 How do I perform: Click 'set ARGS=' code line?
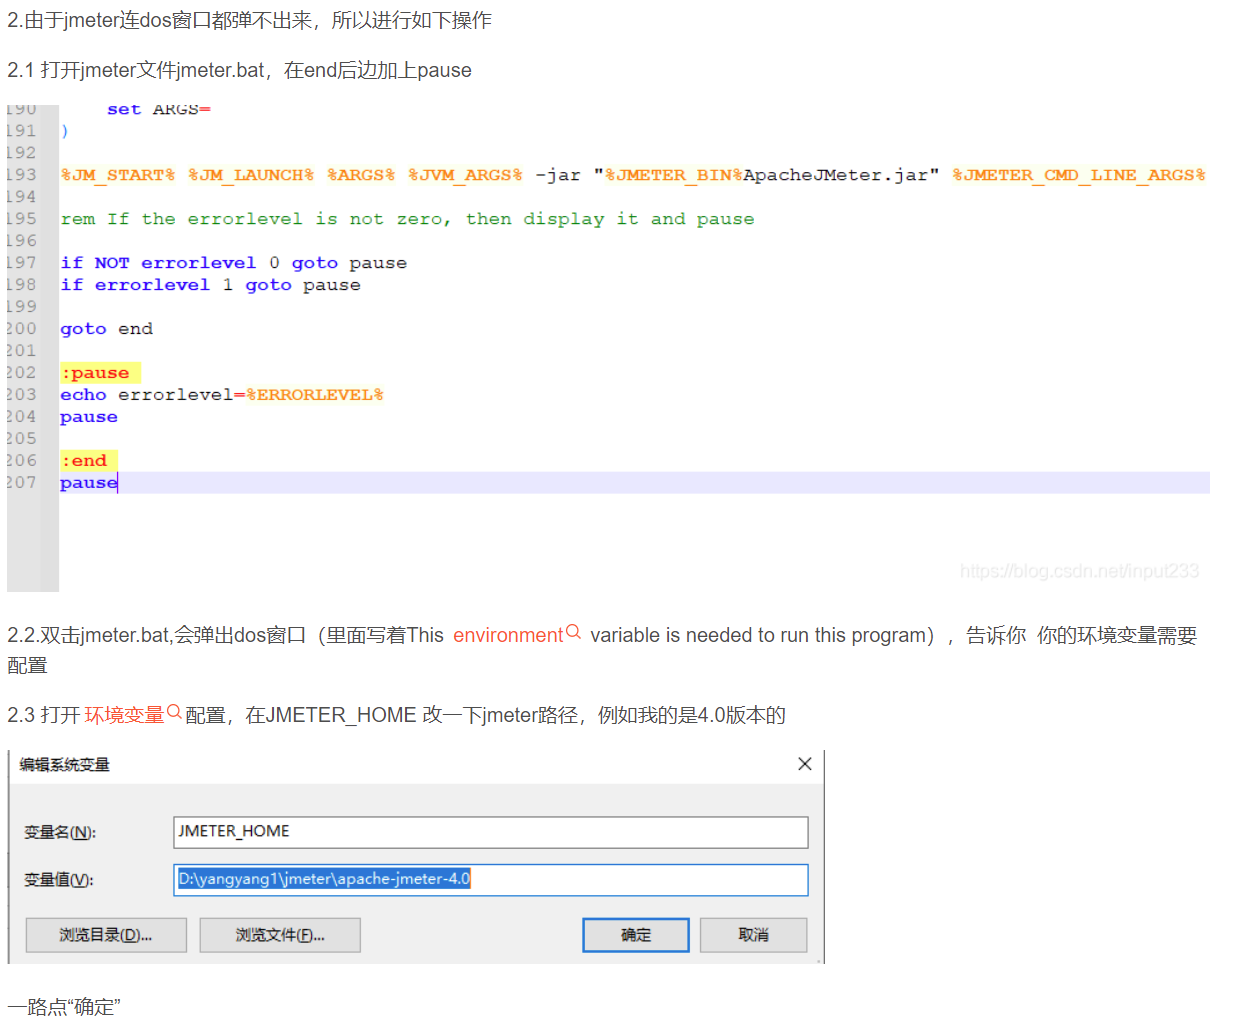click(x=159, y=109)
